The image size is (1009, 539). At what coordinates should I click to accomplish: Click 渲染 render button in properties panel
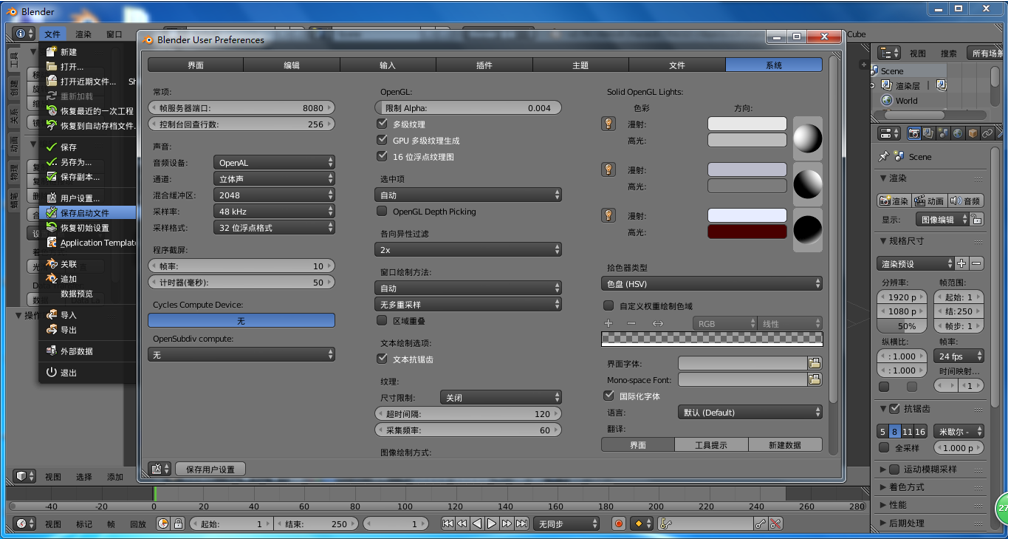pos(893,201)
